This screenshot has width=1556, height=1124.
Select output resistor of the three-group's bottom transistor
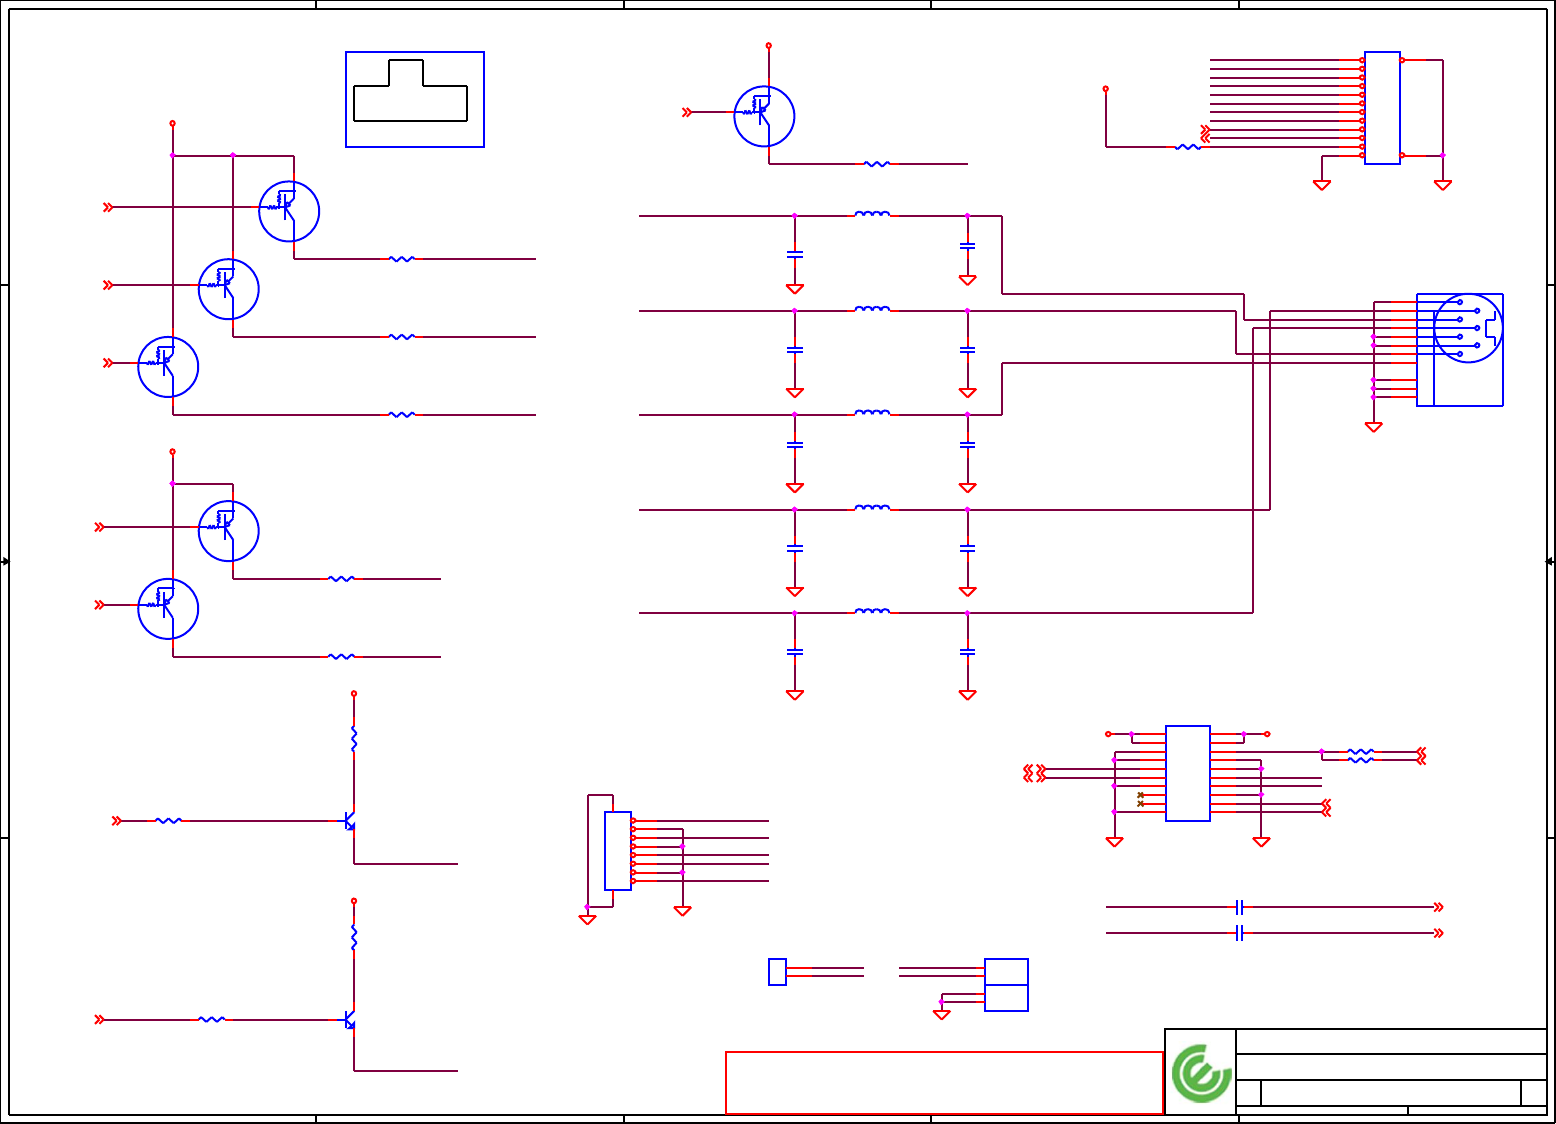[x=401, y=414]
